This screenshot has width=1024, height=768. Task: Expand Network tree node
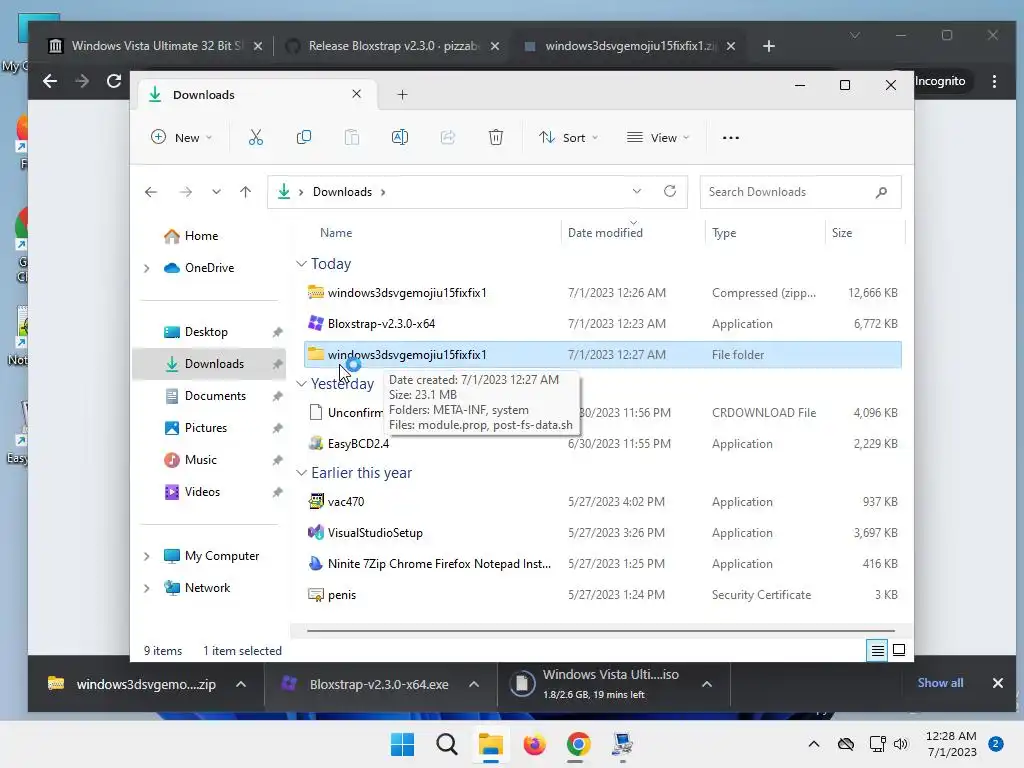click(146, 588)
